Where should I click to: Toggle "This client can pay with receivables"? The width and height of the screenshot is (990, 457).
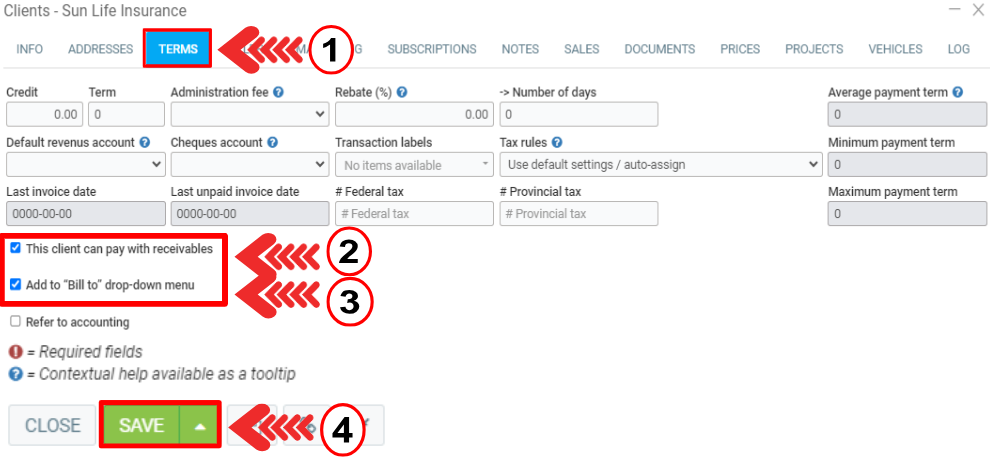click(16, 248)
